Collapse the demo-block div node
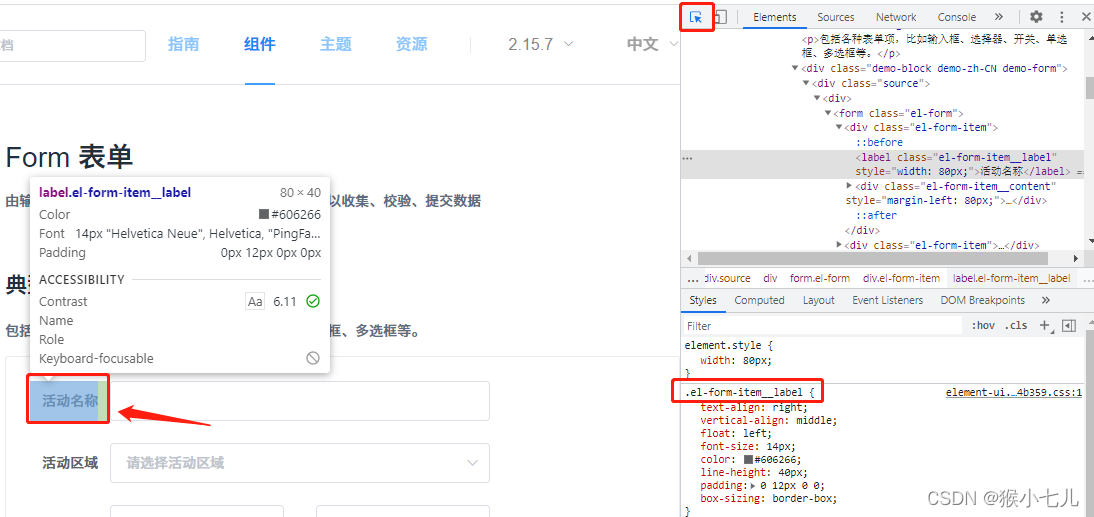Viewport: 1094px width, 517px height. 795,68
